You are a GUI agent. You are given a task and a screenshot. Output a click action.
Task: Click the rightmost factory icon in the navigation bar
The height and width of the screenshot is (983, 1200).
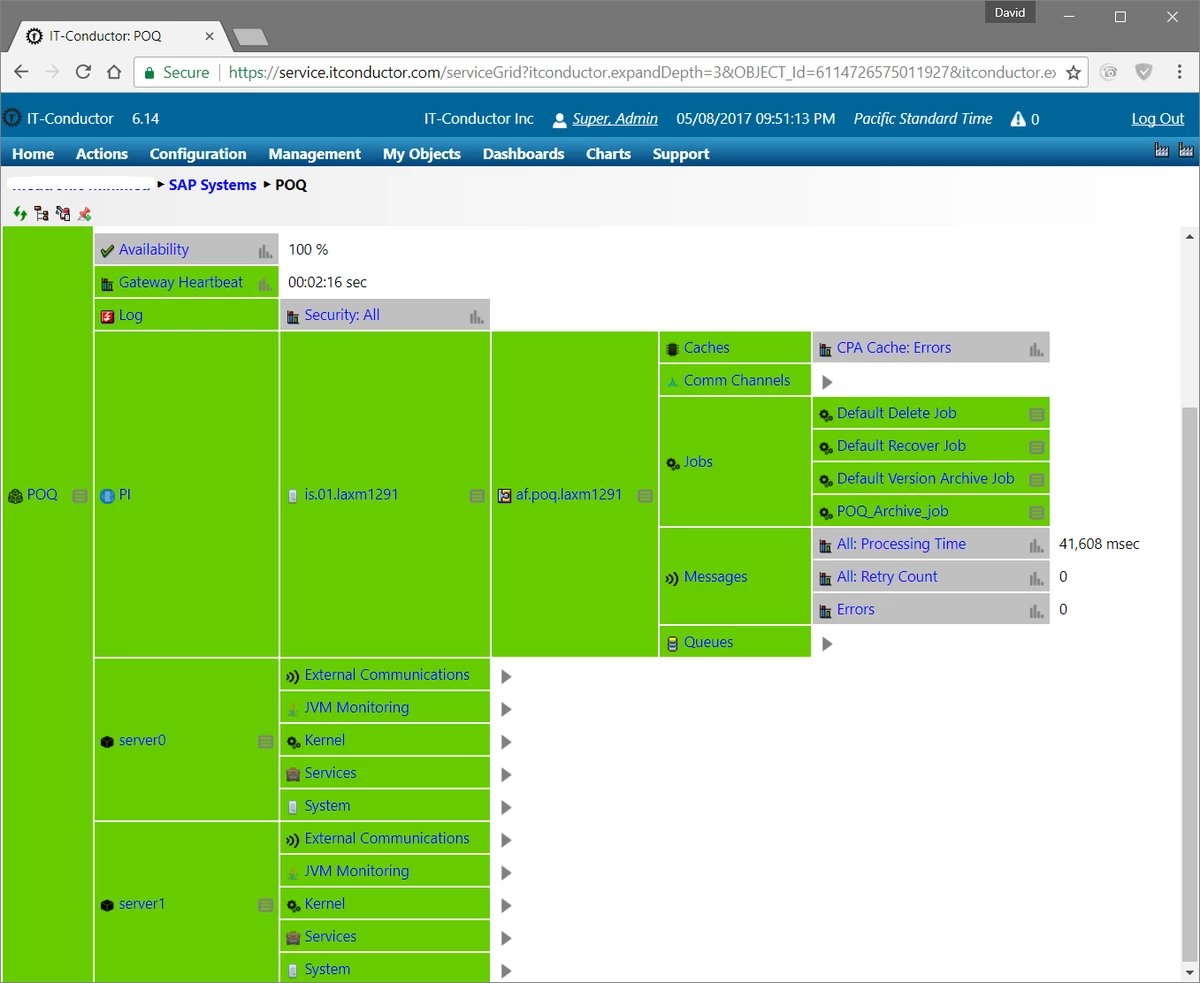[x=1186, y=152]
